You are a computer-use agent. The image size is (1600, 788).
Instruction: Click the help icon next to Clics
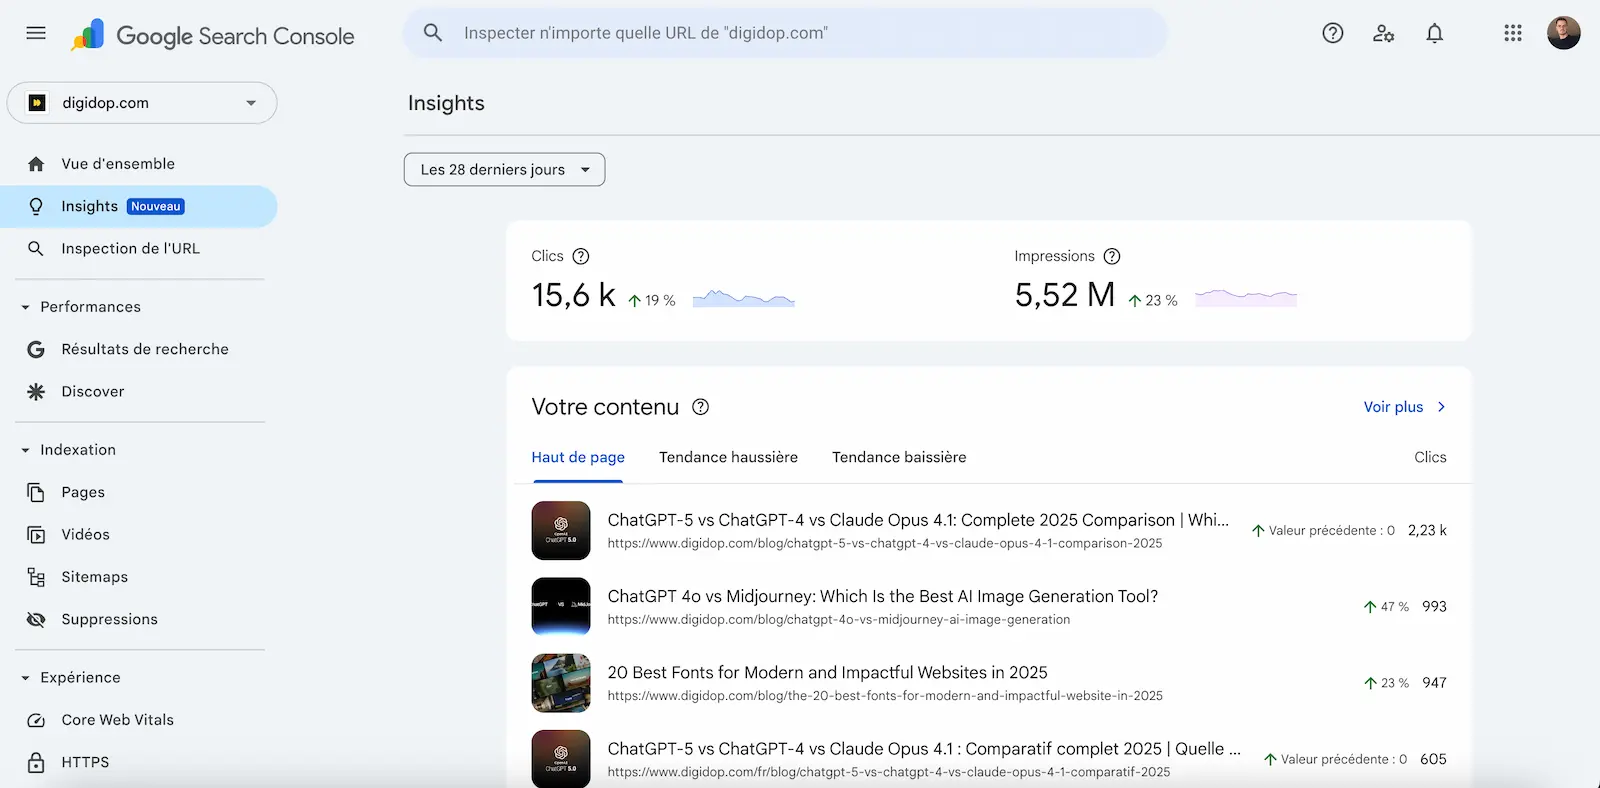(x=581, y=256)
